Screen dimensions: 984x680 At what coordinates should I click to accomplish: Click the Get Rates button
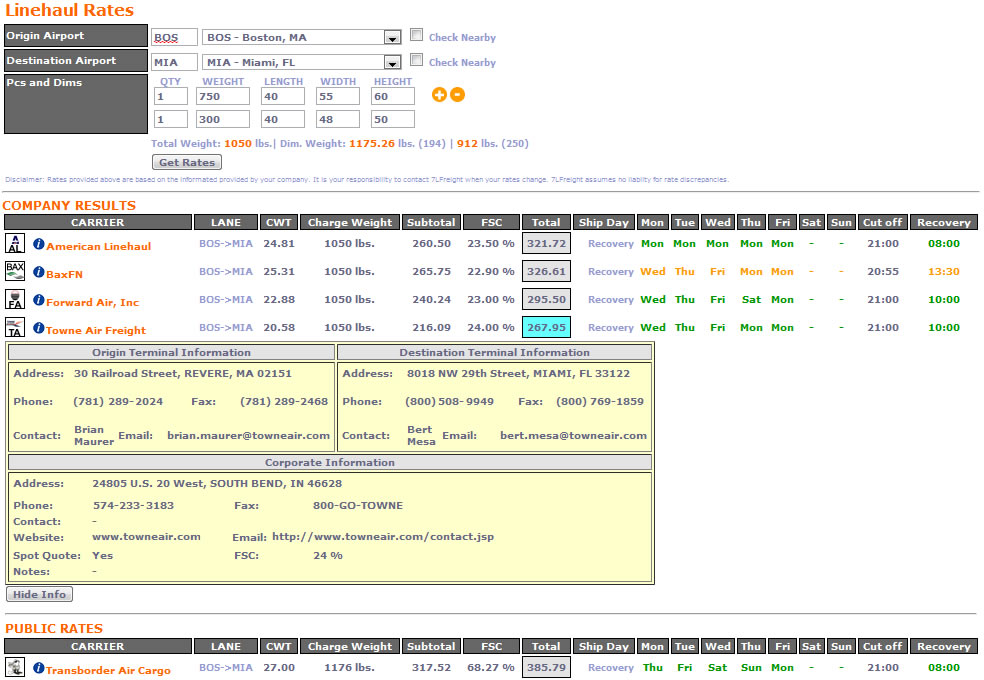[x=187, y=162]
